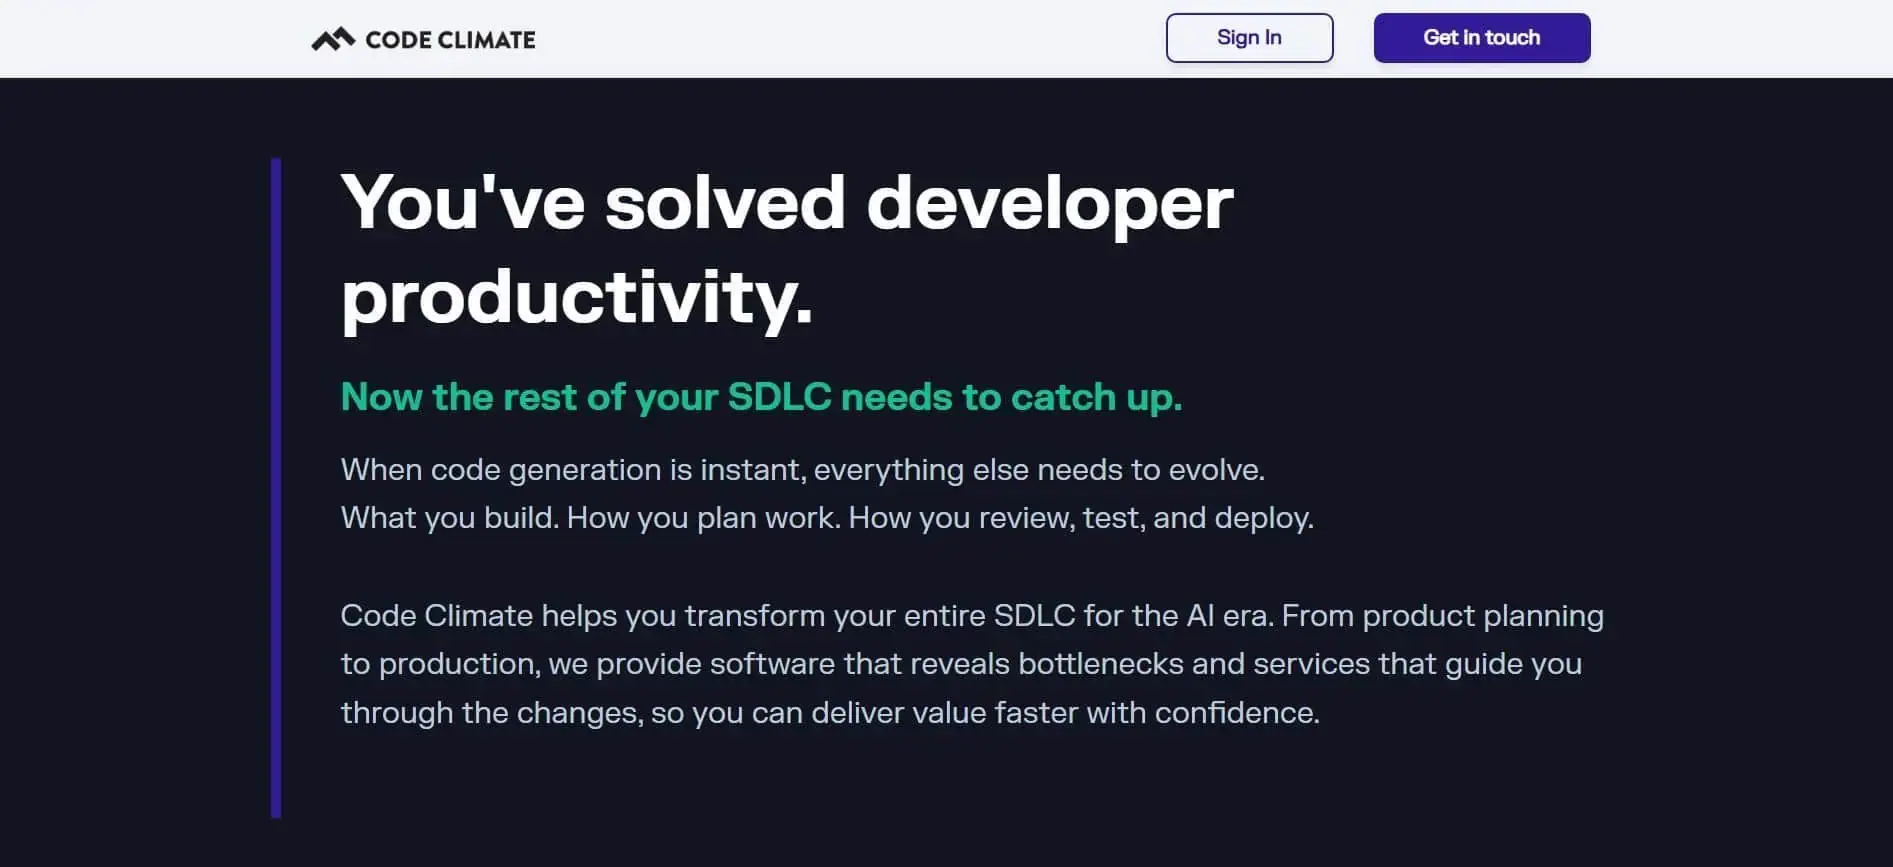Open Sign In from the header
Viewport: 1893px width, 867px height.
pyautogui.click(x=1248, y=37)
